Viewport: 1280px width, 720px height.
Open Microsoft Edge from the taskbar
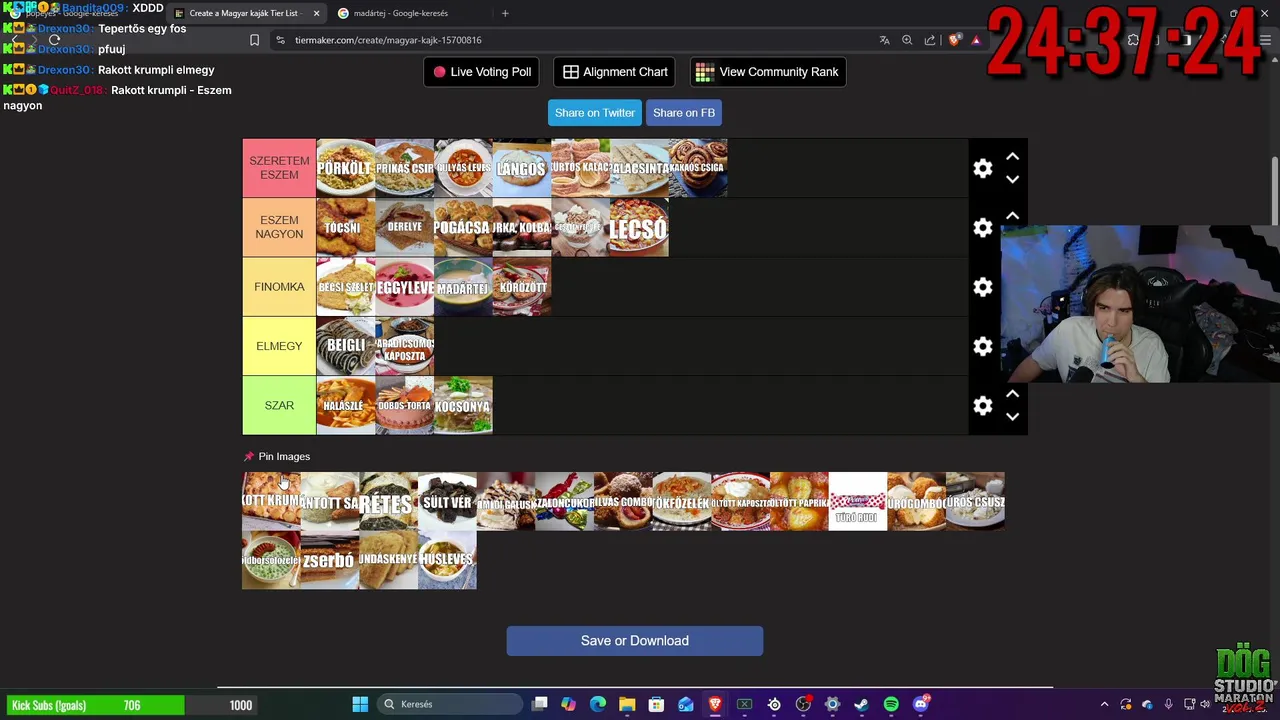coord(598,704)
